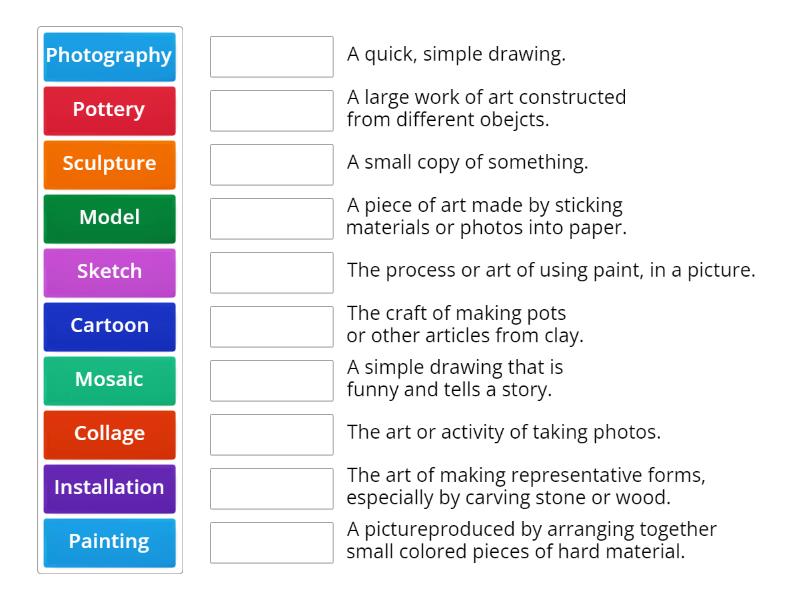Choose the green Model tile
The image size is (800, 600).
(110, 219)
